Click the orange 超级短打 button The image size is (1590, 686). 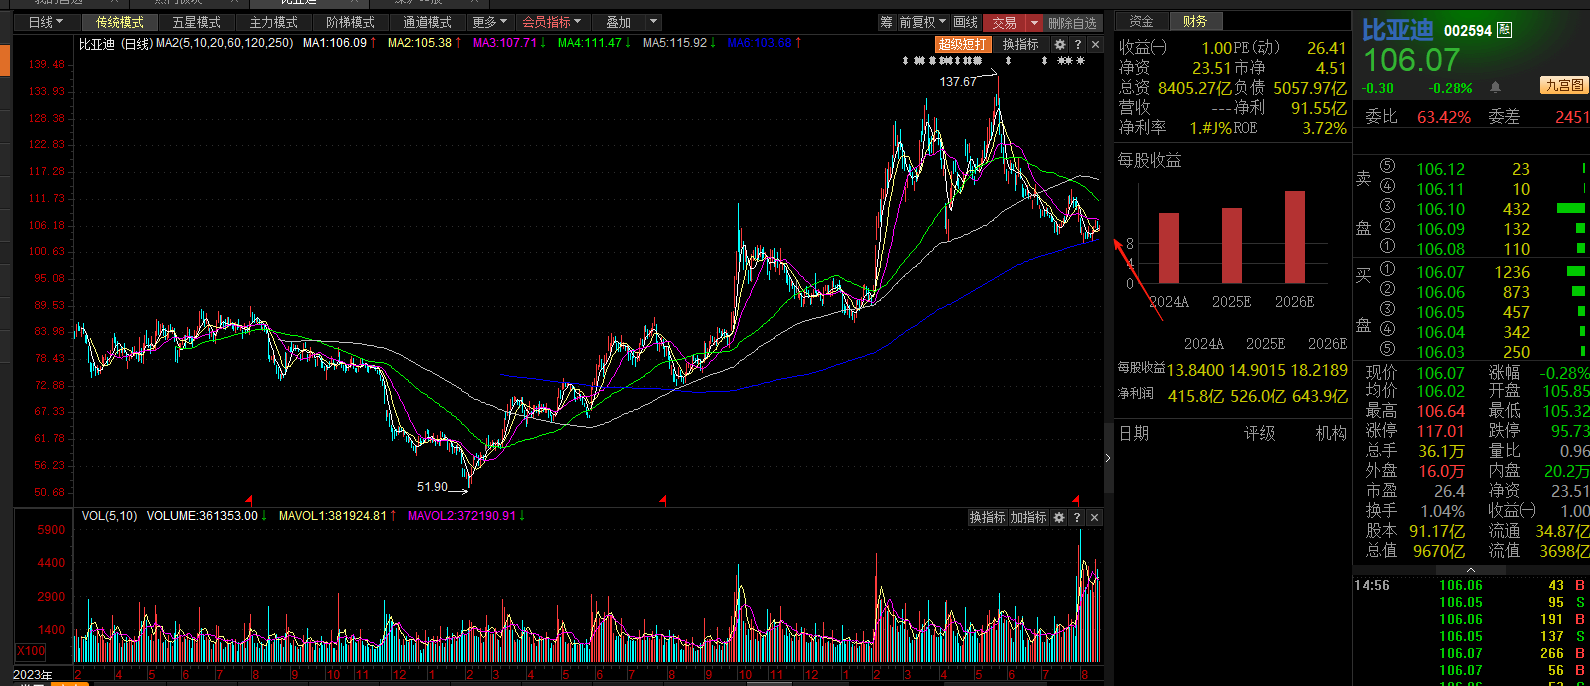click(963, 44)
